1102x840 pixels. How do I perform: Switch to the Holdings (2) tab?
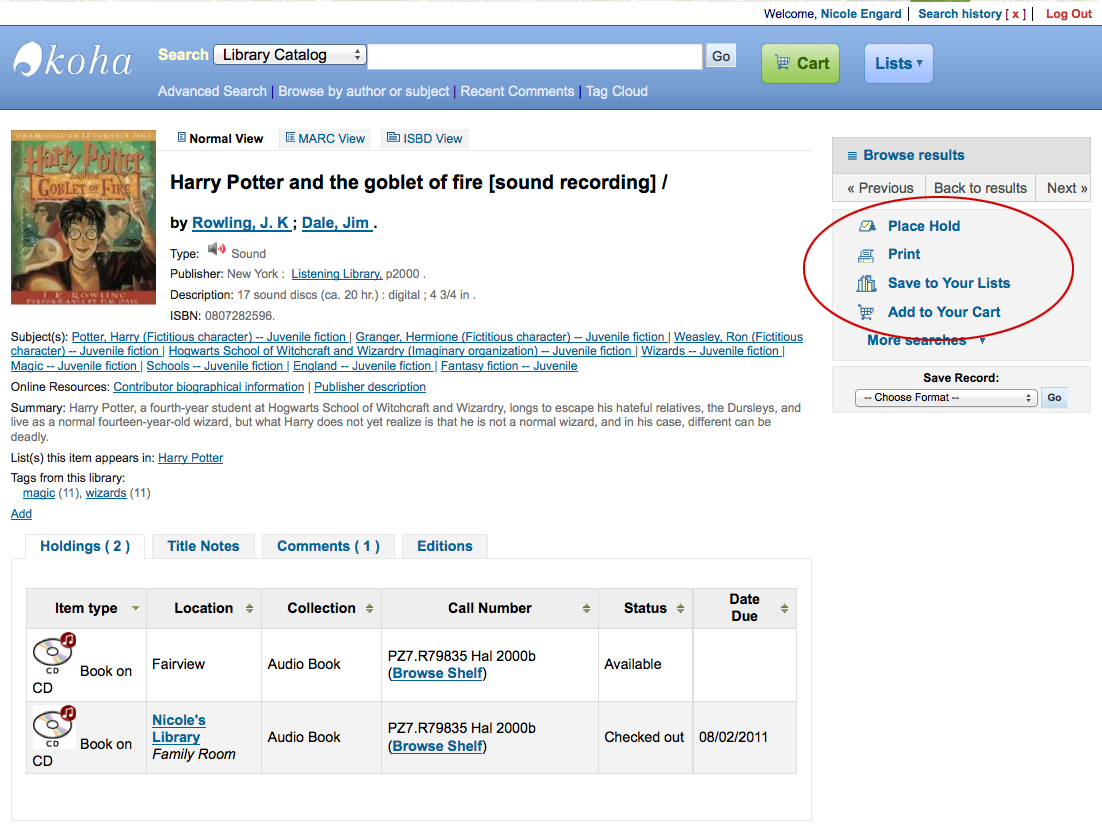point(85,546)
